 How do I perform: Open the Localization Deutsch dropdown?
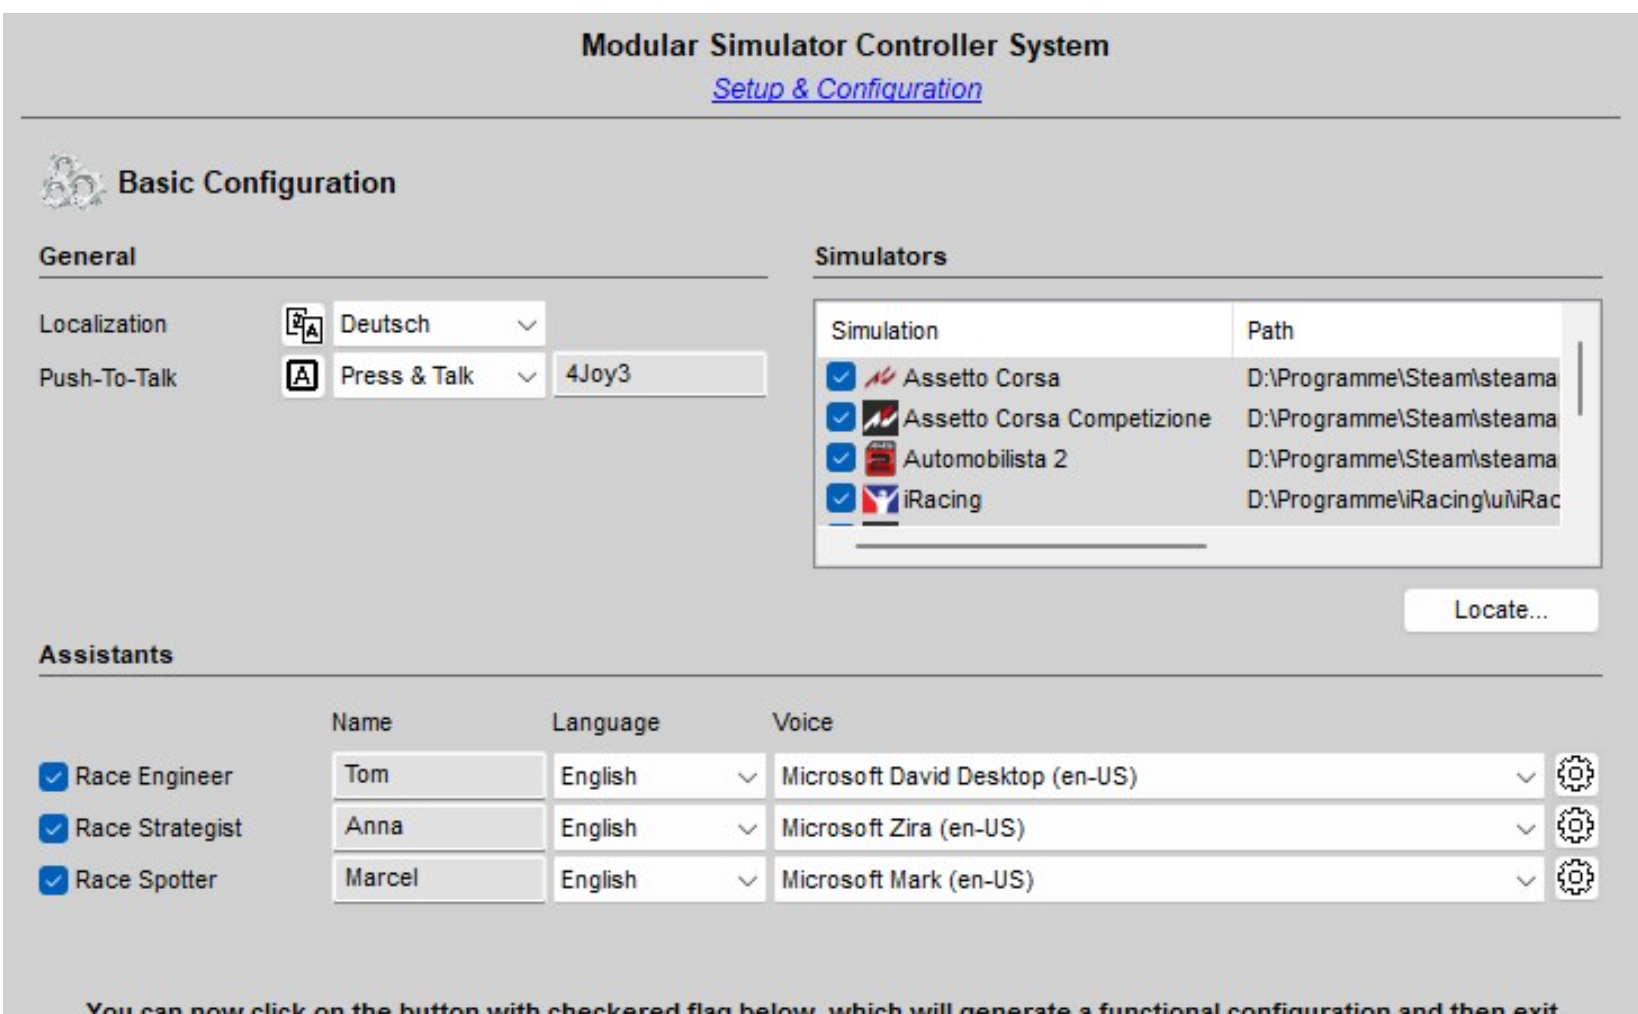tap(439, 325)
